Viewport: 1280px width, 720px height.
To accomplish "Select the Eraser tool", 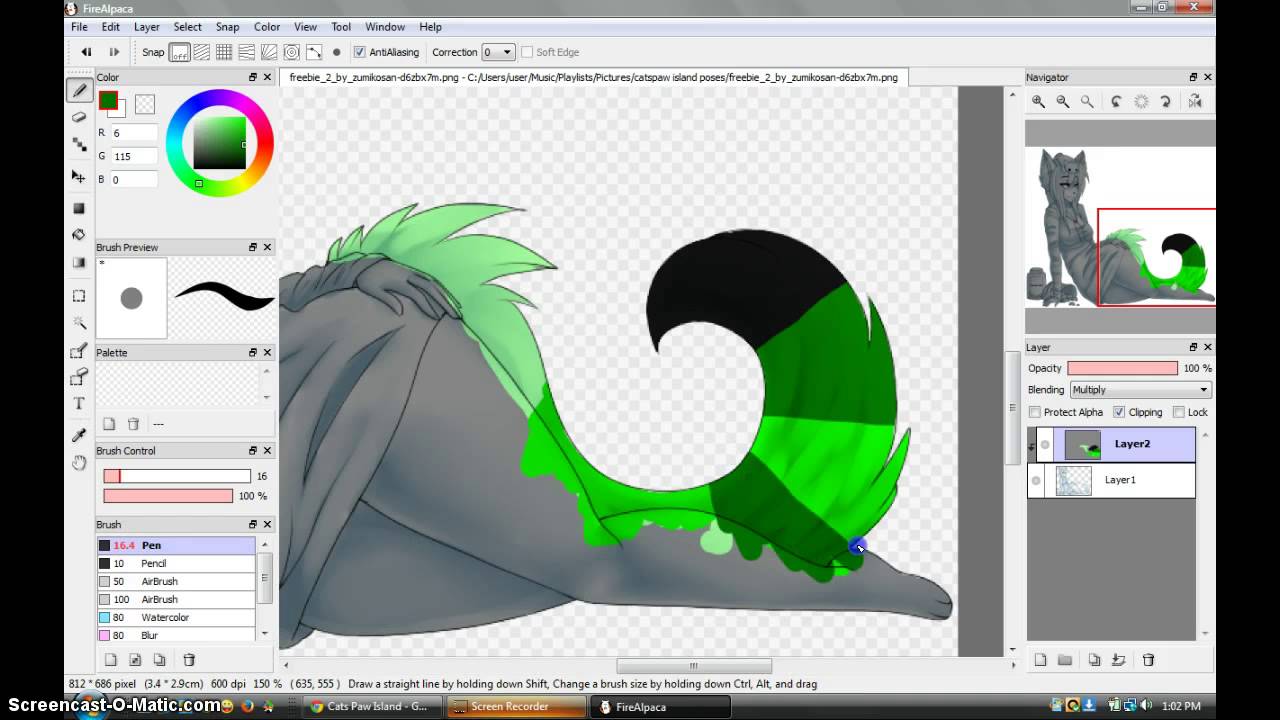I will (x=79, y=117).
